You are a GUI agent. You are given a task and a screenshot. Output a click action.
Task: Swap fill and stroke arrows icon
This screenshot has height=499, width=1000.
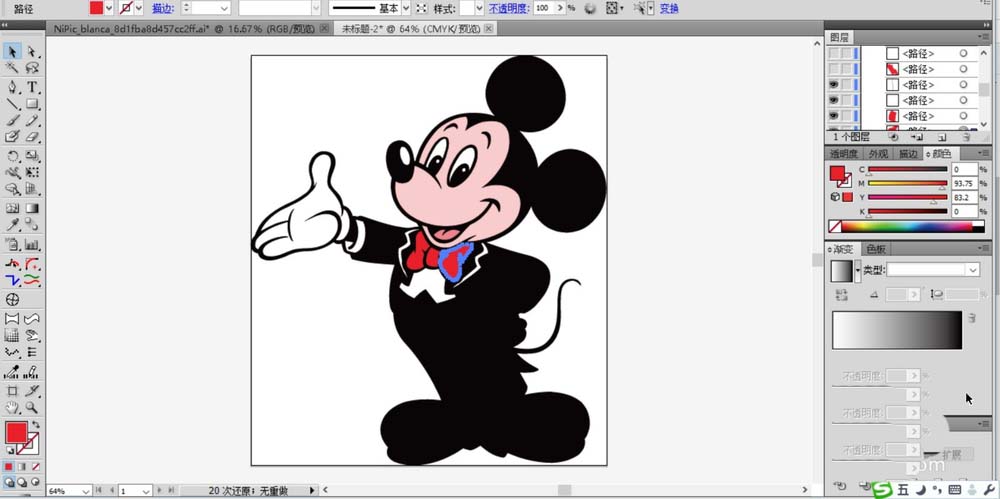coord(36,424)
